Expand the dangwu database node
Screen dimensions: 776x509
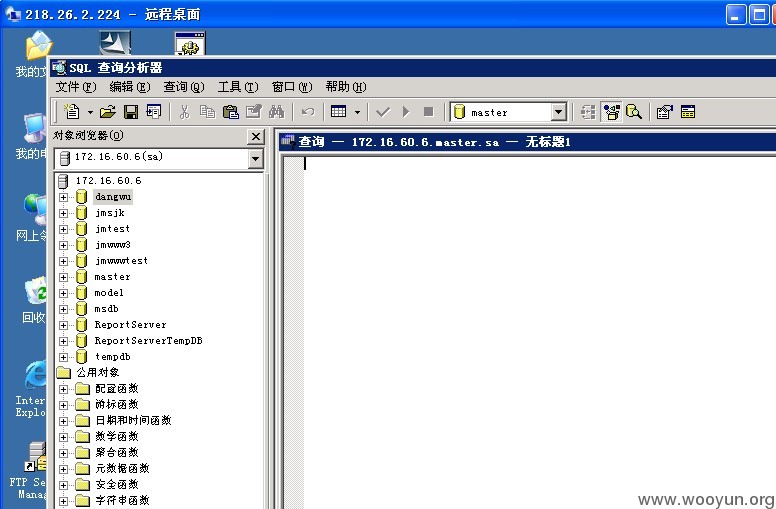point(63,197)
